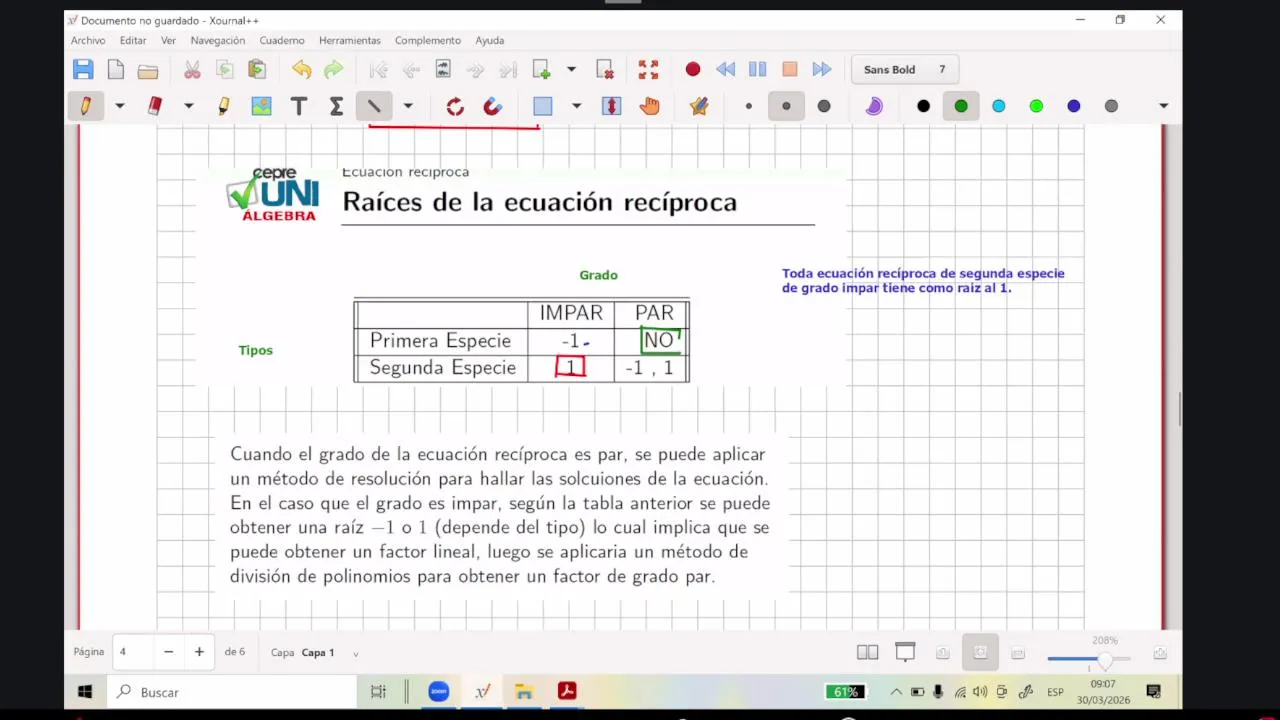
Task: Pick the light blue color swatch
Action: 999,106
